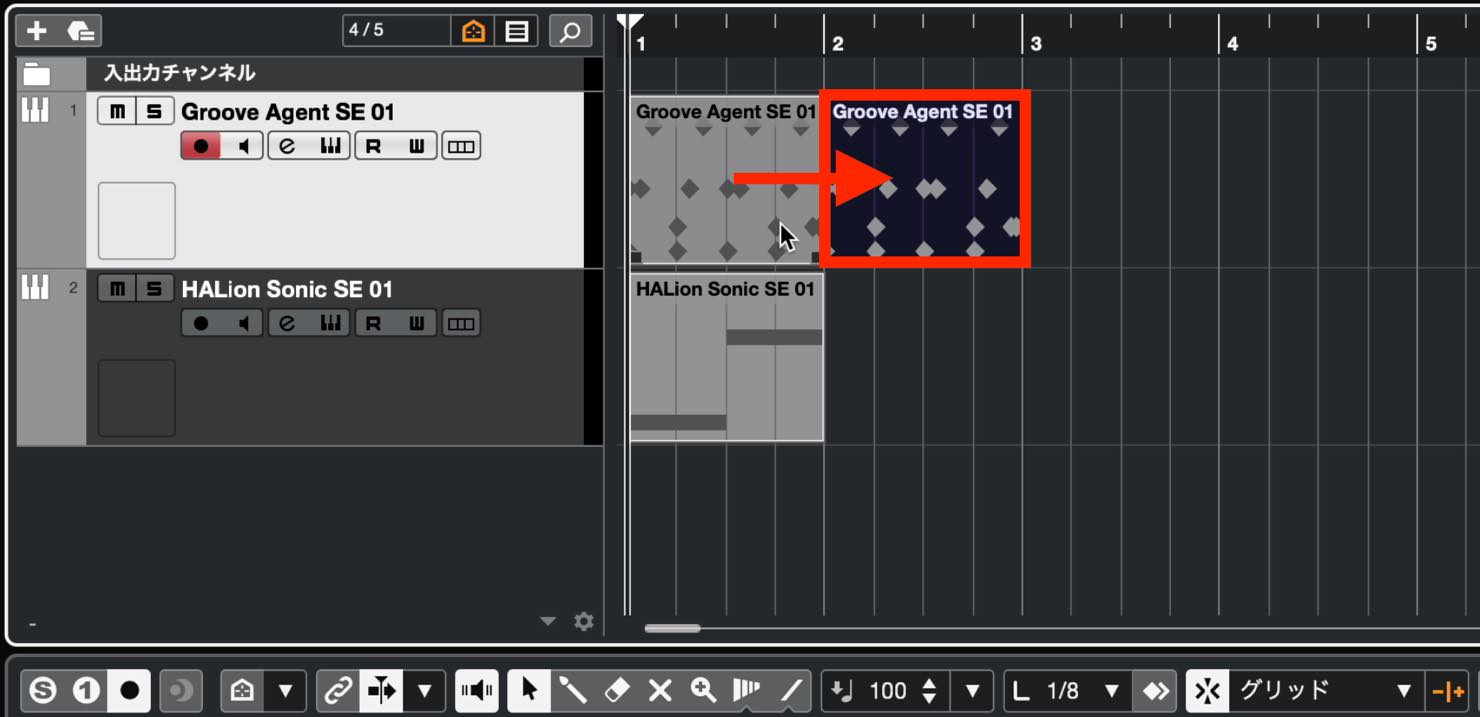Select the Groove Agent SE 01 track name

pos(288,112)
